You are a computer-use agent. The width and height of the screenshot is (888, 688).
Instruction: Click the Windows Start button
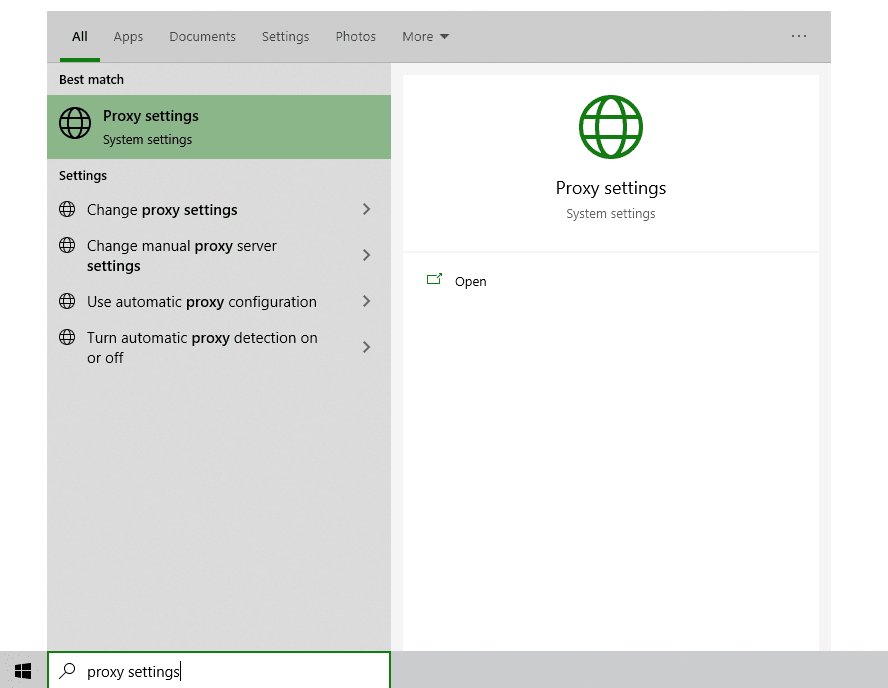[x=22, y=671]
